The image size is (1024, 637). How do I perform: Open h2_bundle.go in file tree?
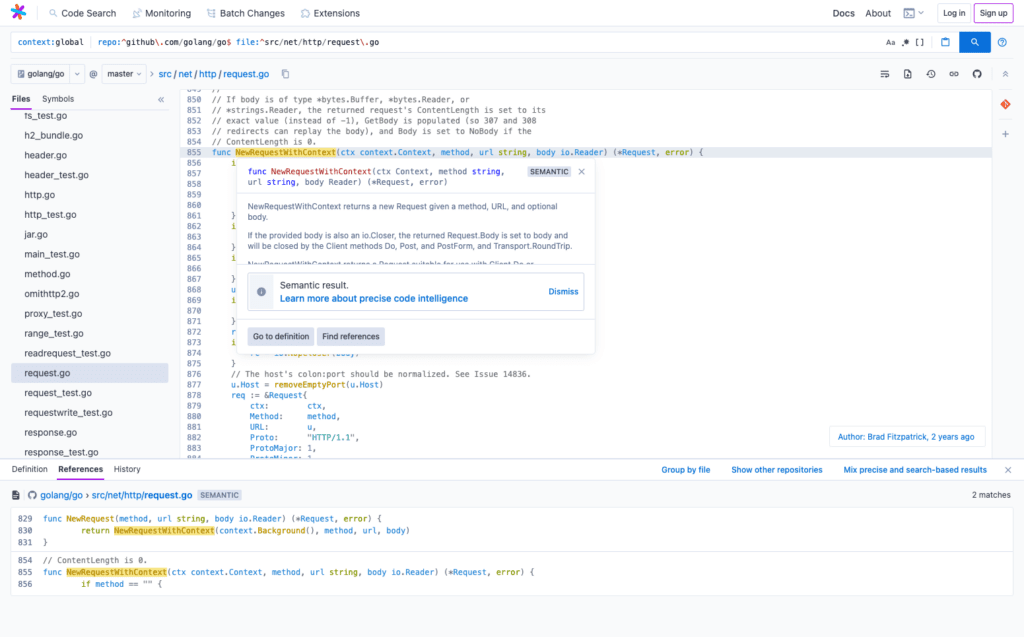click(x=54, y=135)
